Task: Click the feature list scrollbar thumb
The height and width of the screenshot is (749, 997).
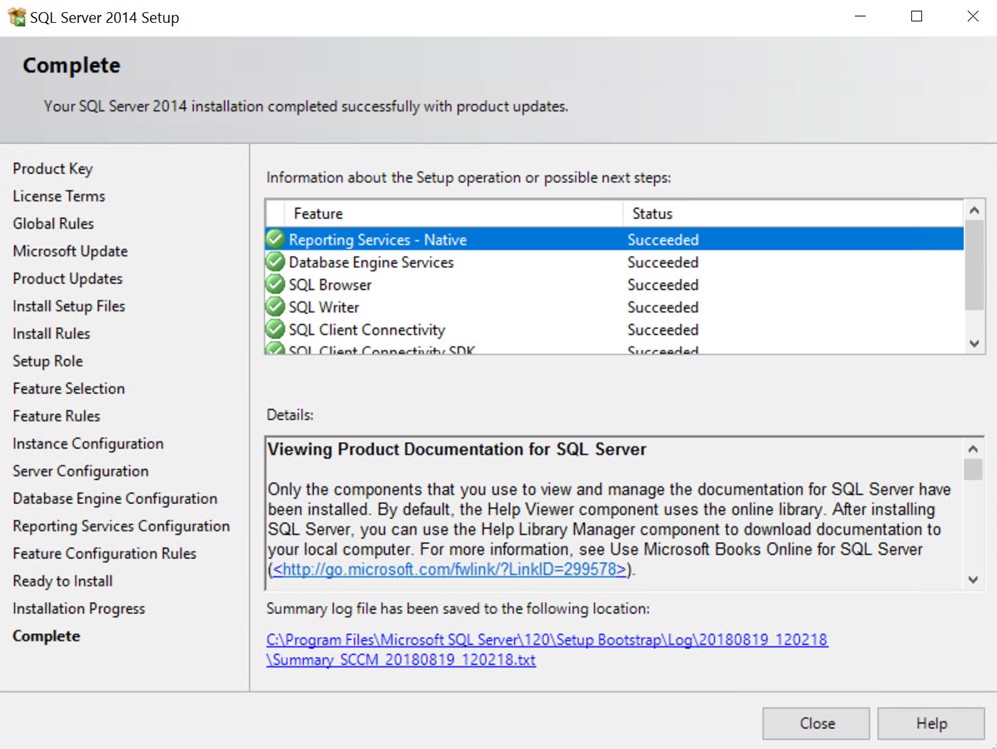Action: tap(974, 265)
